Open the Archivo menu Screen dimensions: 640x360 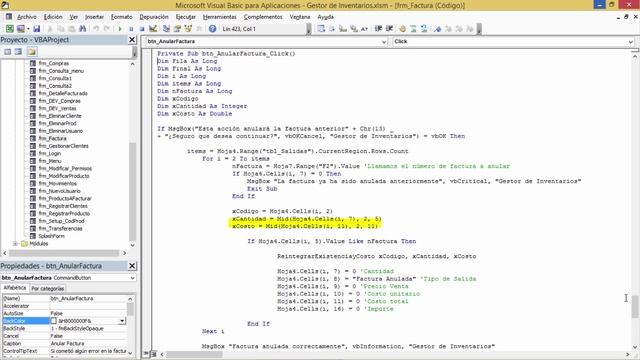pyautogui.click(x=27, y=17)
